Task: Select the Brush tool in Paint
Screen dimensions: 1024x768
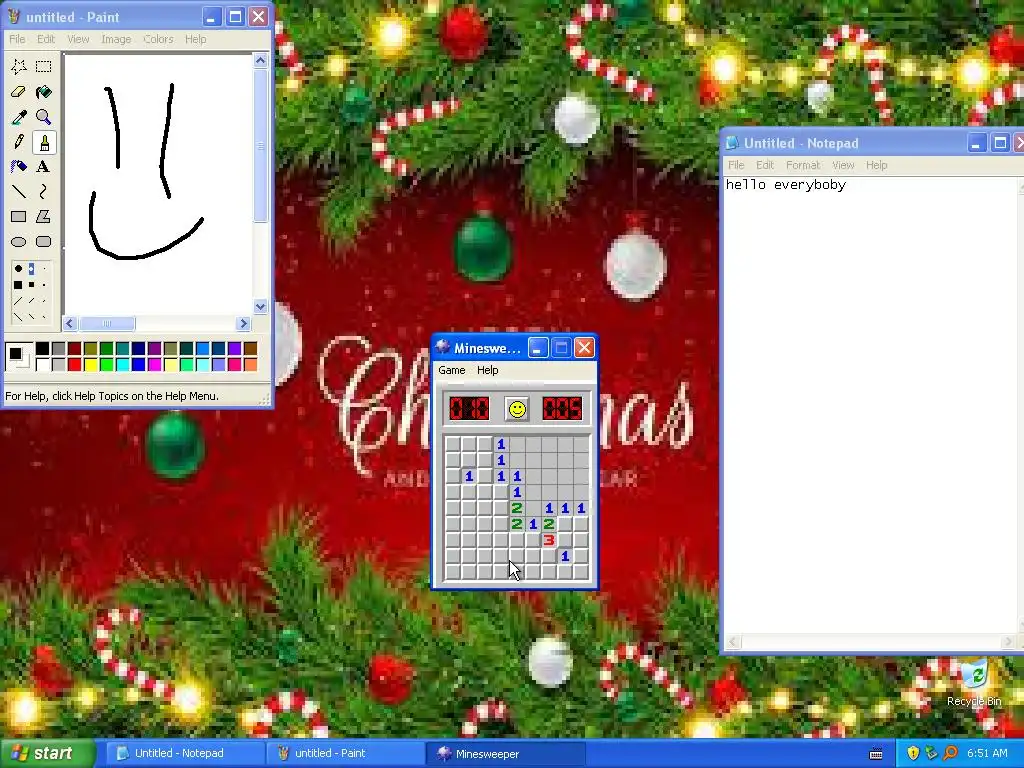Action: coord(43,142)
